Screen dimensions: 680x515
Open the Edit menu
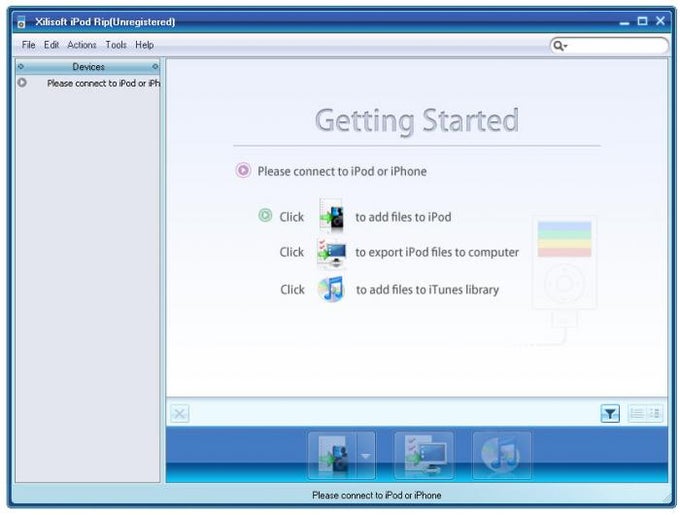point(51,45)
